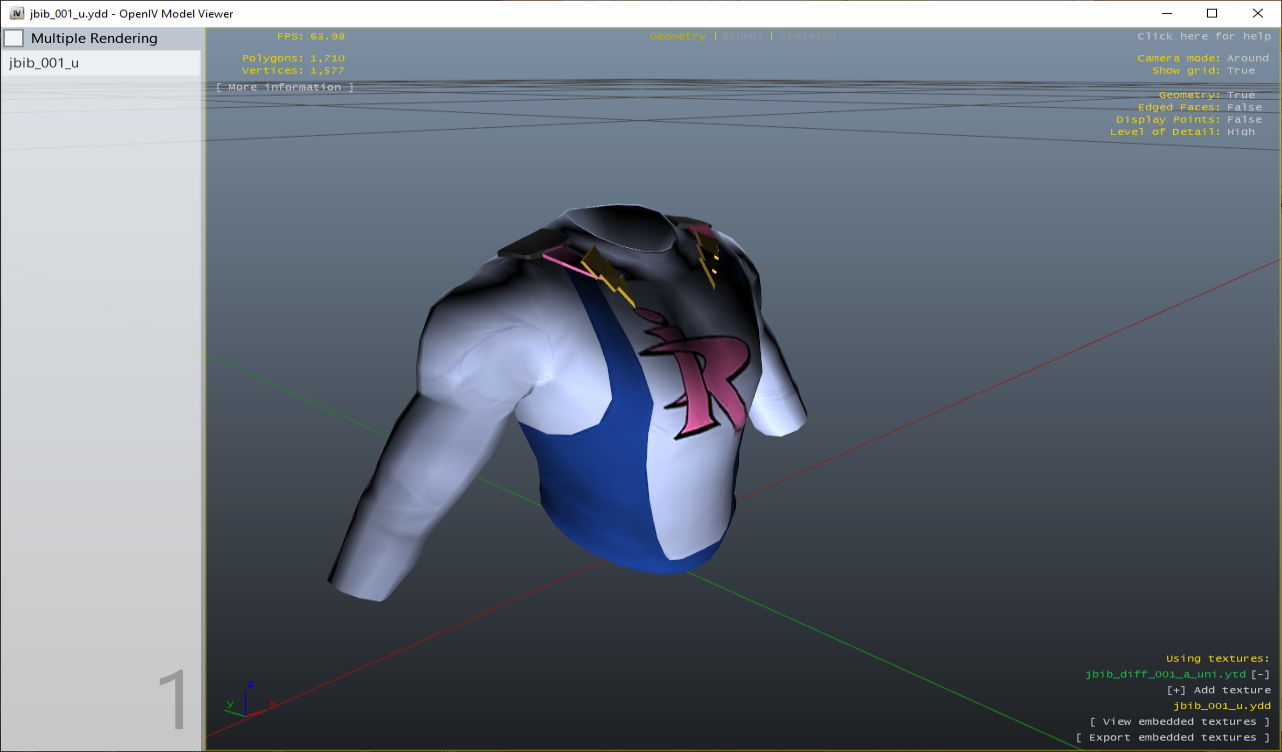Switch to the Skeleton tab

[808, 36]
